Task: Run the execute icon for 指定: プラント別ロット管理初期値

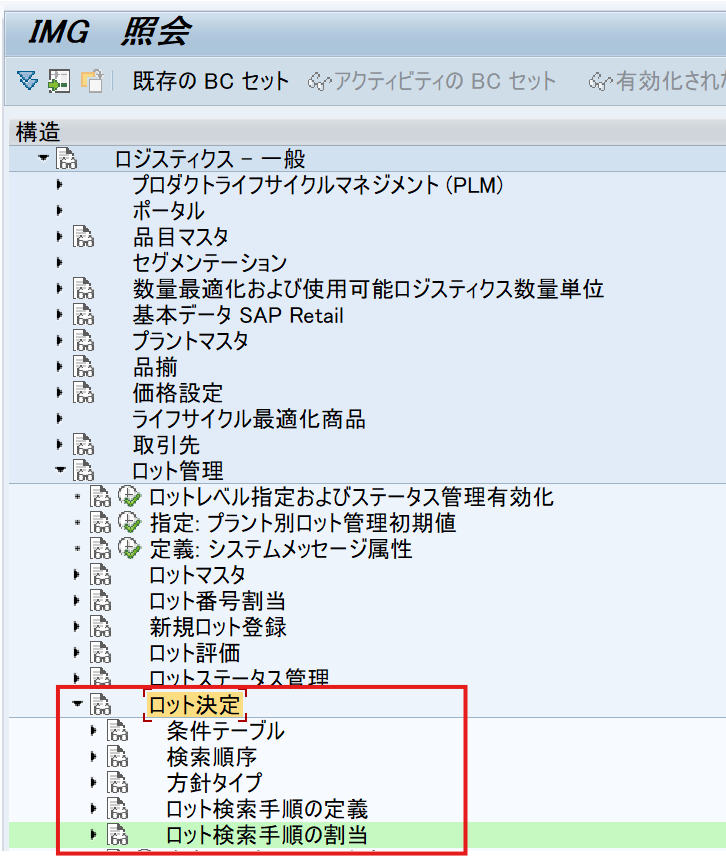Action: pyautogui.click(x=130, y=523)
